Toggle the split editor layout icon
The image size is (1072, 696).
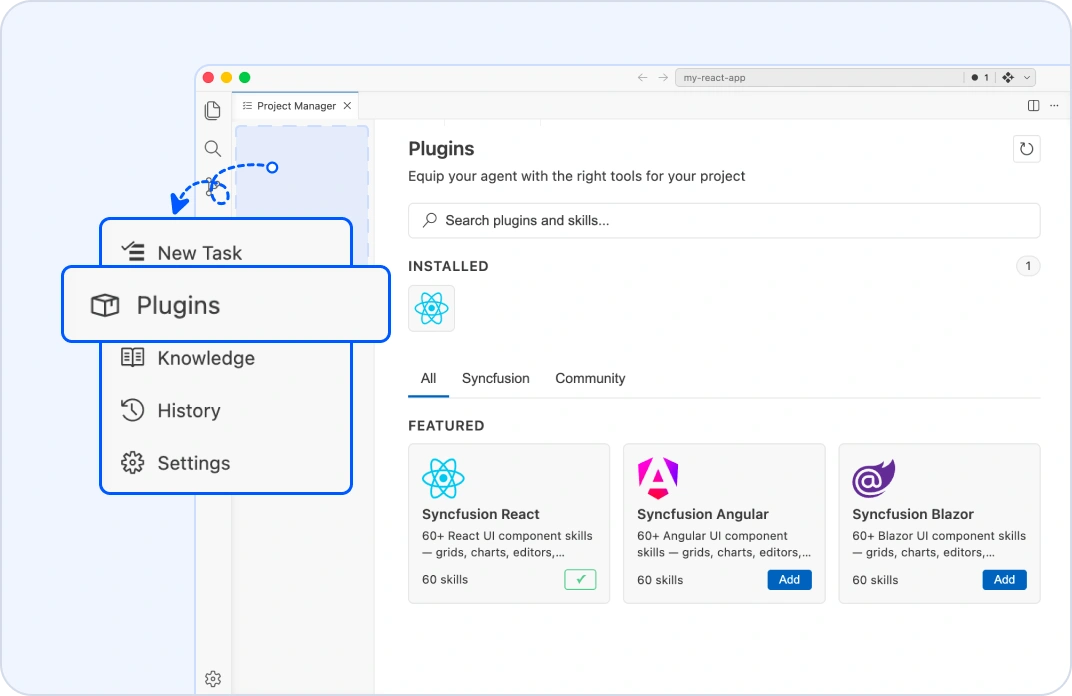tap(1034, 105)
